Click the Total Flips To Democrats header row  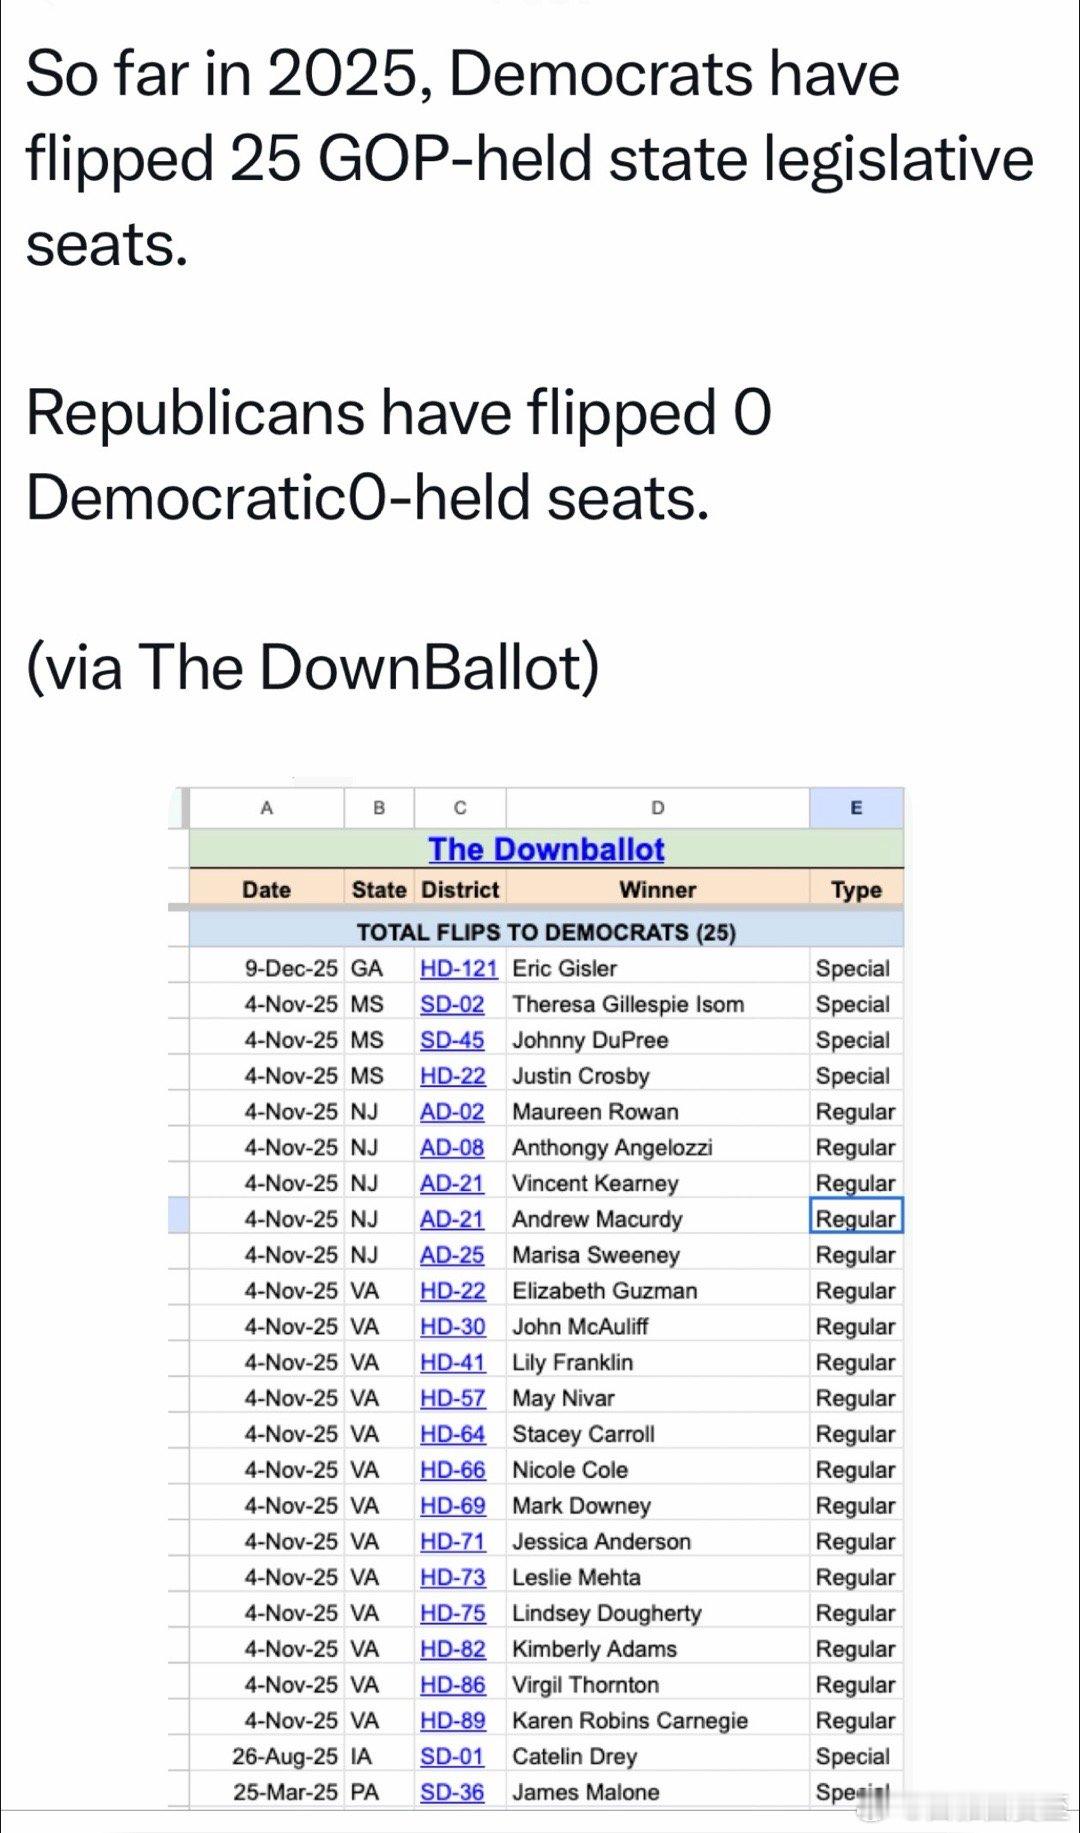[546, 932]
